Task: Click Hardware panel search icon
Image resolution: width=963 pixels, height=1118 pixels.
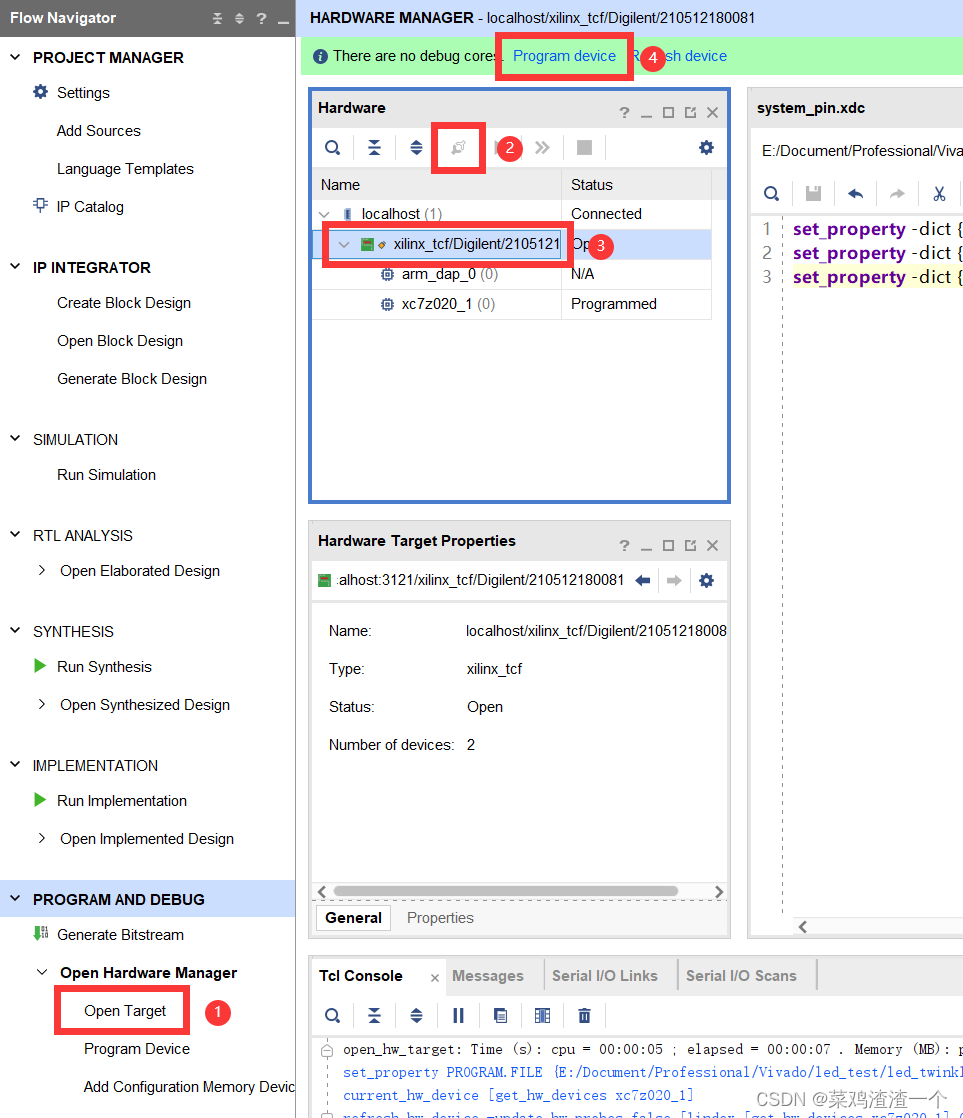Action: pyautogui.click(x=332, y=148)
